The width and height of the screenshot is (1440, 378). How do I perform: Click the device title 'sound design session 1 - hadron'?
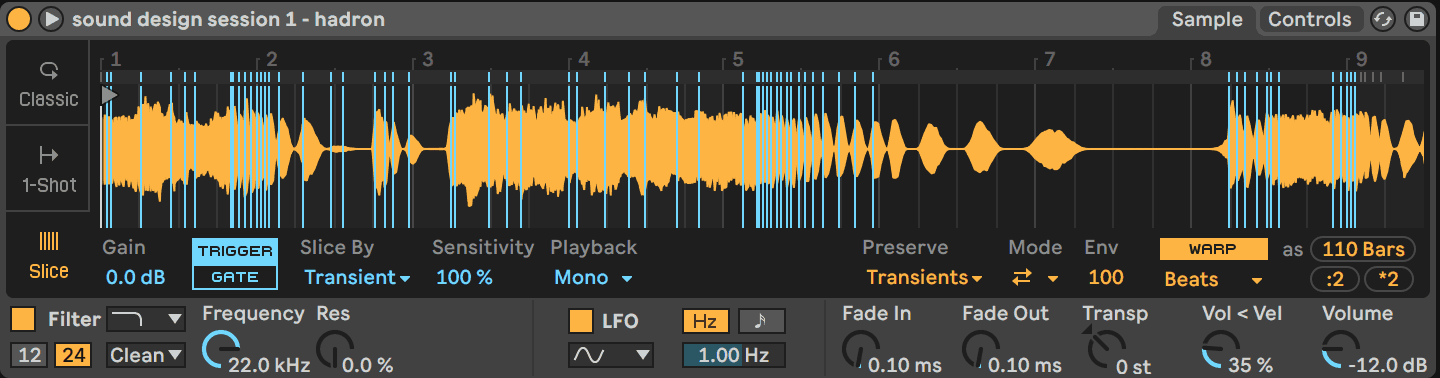(228, 19)
